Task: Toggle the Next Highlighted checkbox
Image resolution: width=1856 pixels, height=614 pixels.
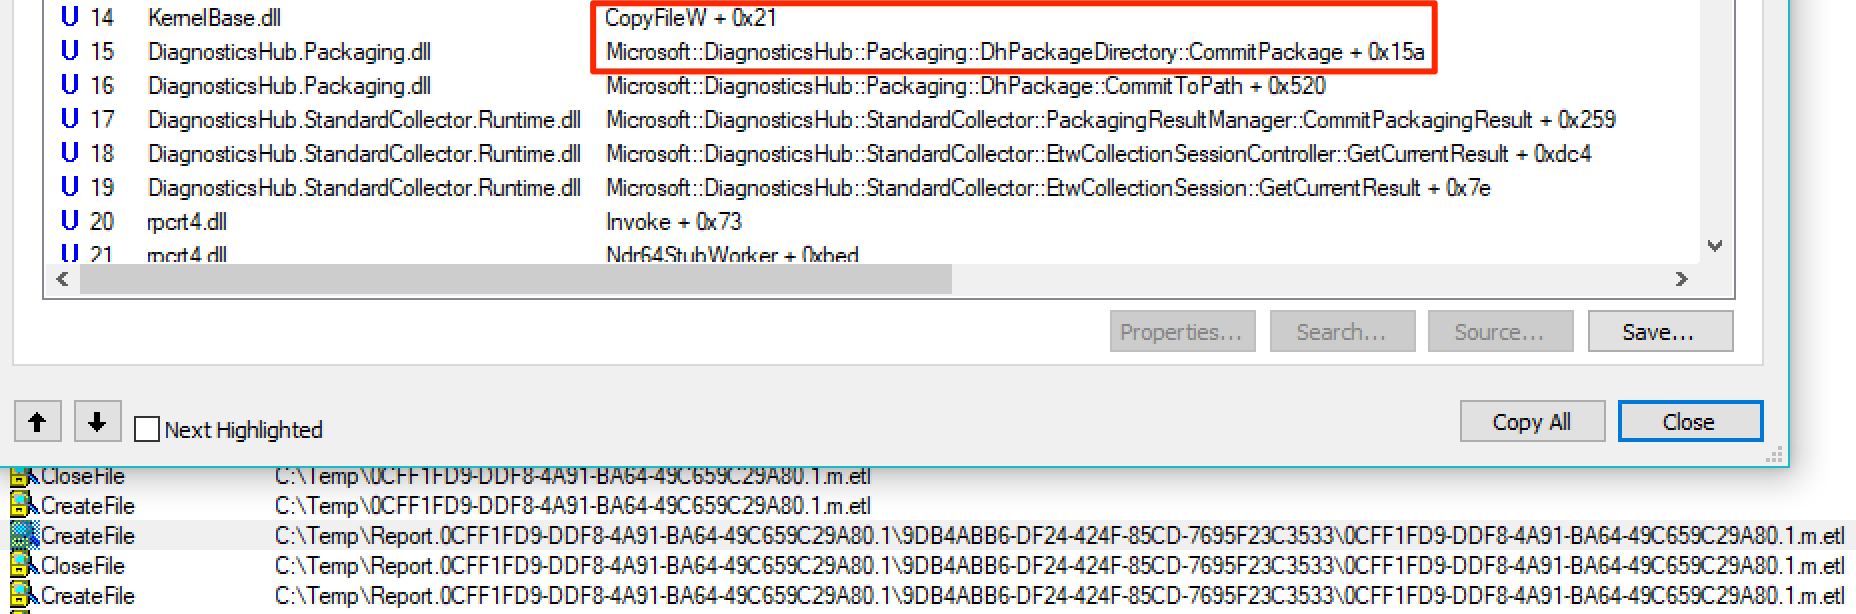Action: coord(147,430)
